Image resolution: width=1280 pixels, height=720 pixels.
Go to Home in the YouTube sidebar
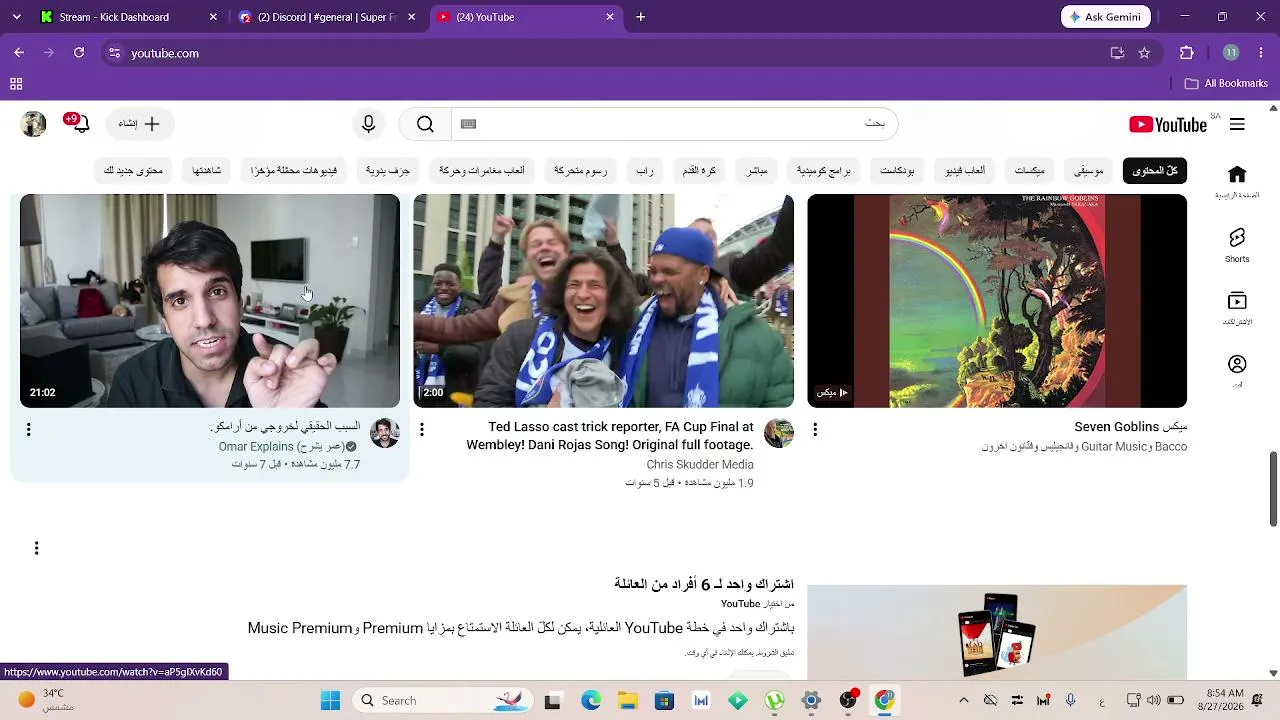point(1237,182)
